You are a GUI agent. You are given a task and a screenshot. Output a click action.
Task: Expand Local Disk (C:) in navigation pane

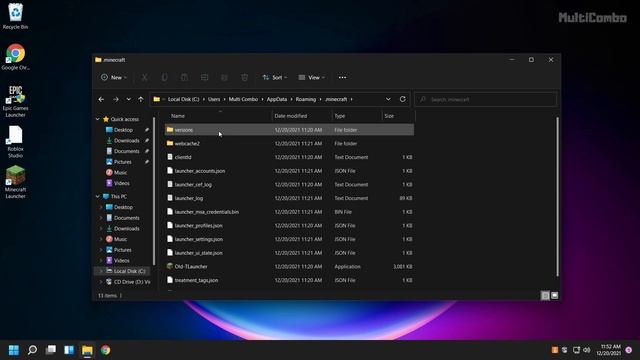click(x=101, y=271)
